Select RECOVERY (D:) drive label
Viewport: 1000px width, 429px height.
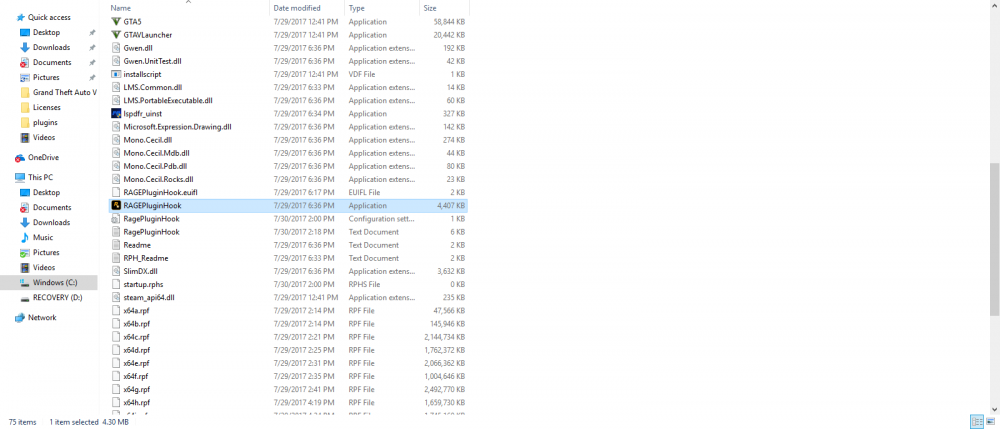pyautogui.click(x=57, y=298)
